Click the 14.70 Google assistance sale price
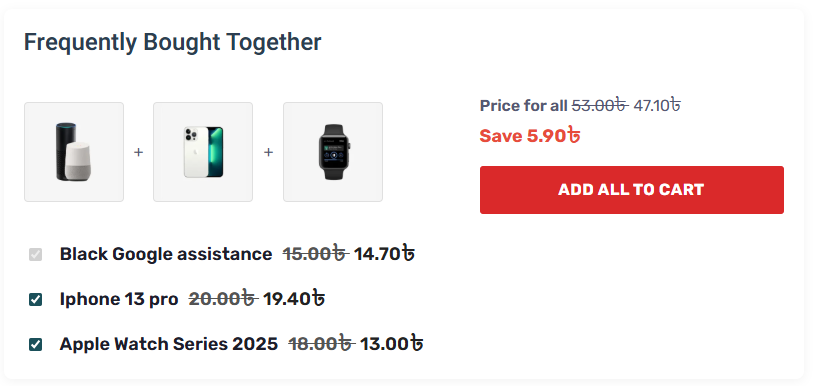The height and width of the screenshot is (386, 817). (384, 254)
